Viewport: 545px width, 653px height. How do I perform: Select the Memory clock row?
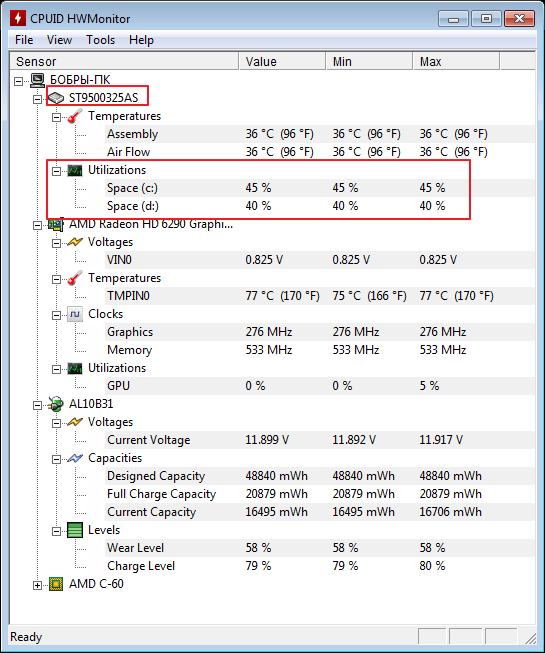[x=320, y=350]
